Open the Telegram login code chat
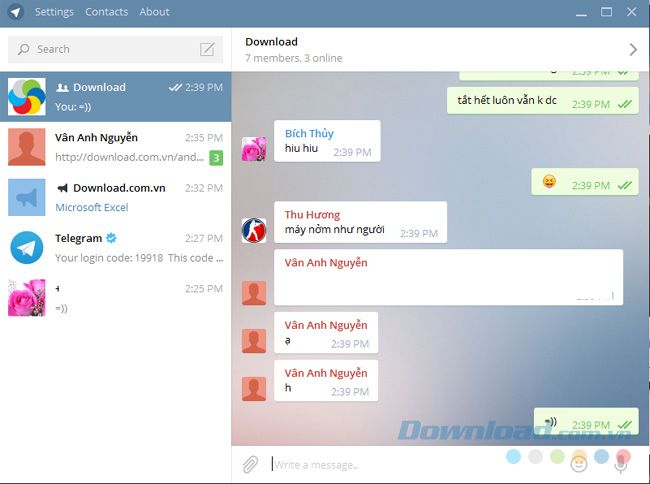Viewport: 650px width, 484px height. pos(115,247)
